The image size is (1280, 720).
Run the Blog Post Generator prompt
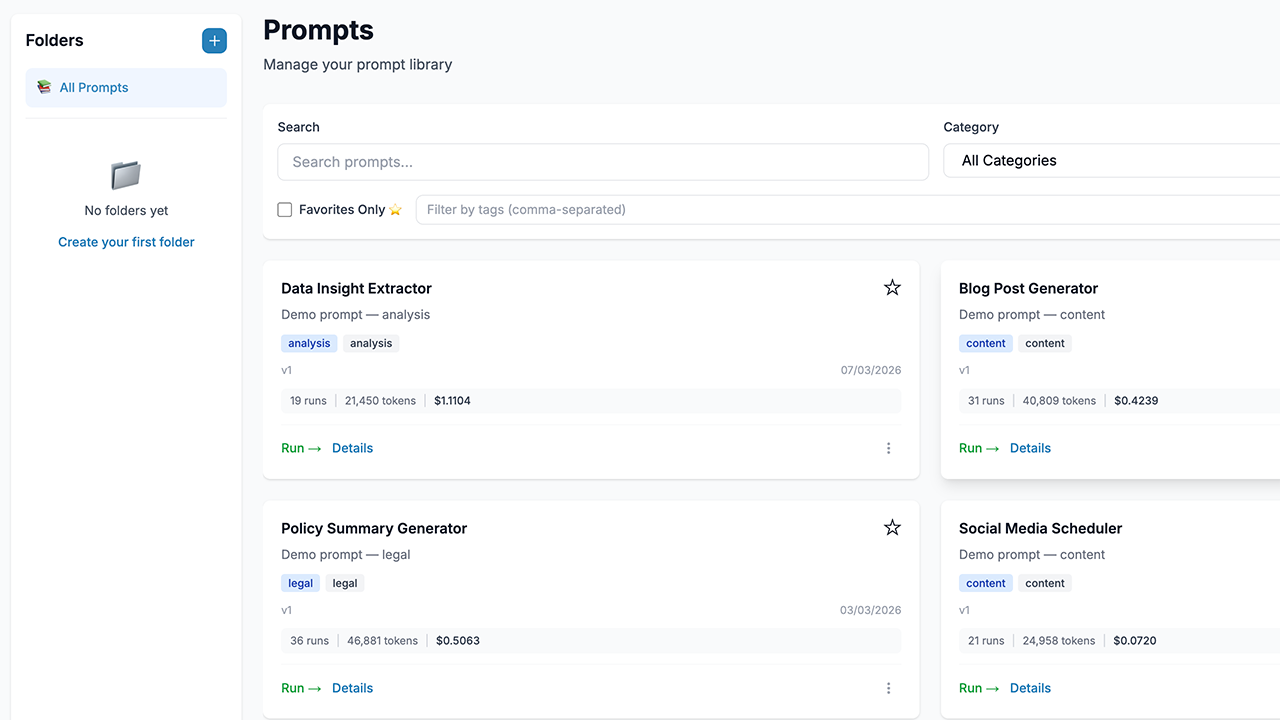coord(979,448)
